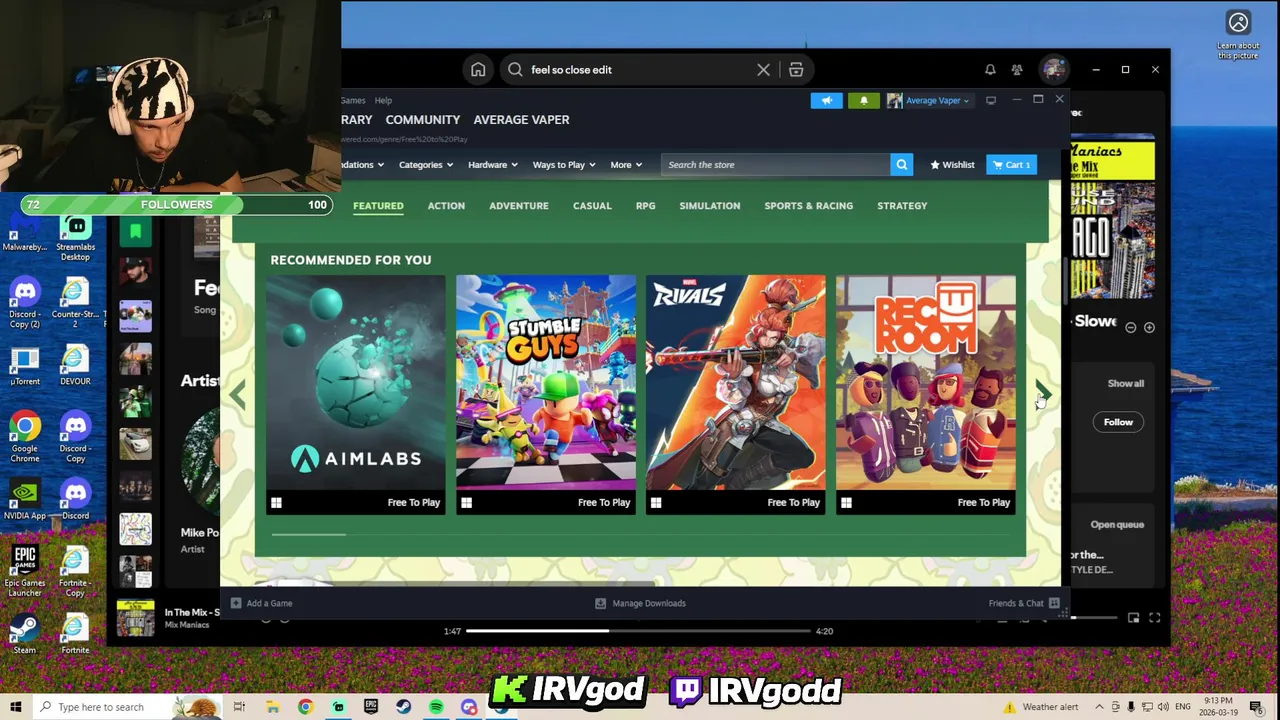Open the Epic Games Launcher desktop icon

pyautogui.click(x=25, y=571)
